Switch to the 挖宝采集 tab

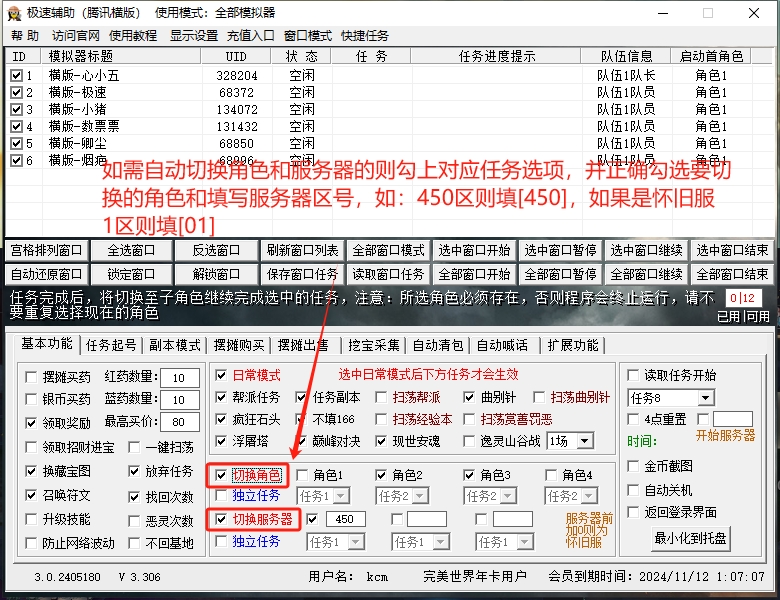[373, 345]
